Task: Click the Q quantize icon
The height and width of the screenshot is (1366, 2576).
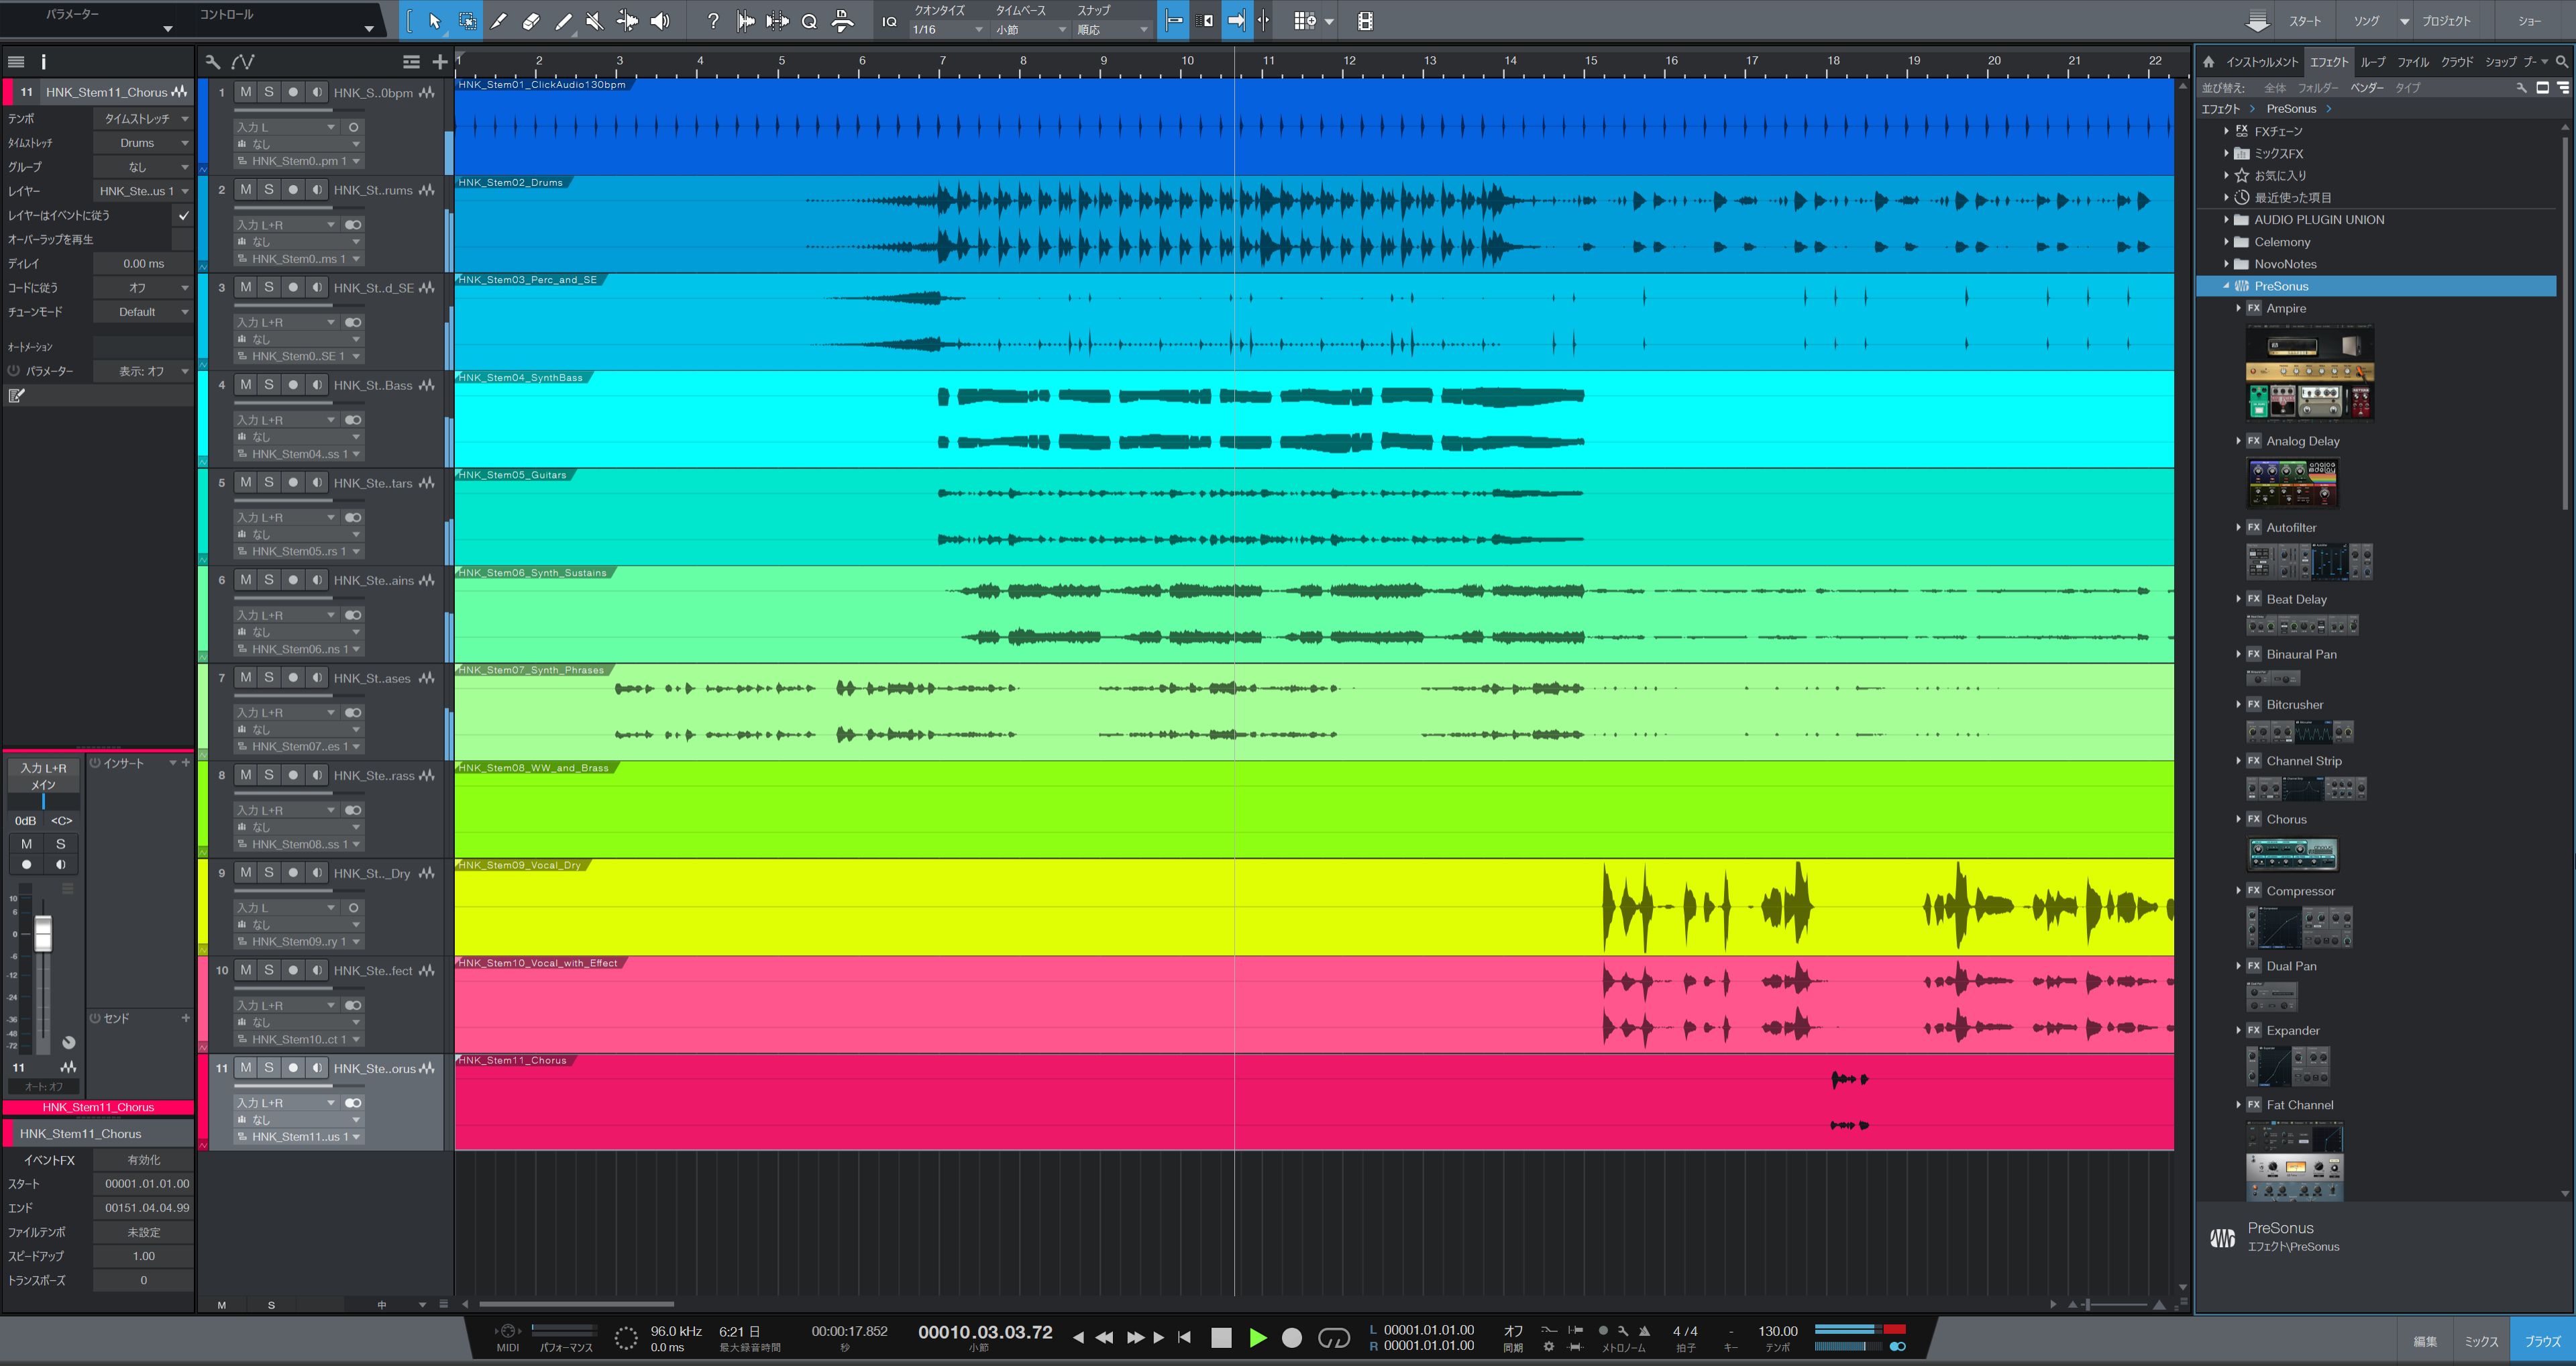Action: (809, 21)
